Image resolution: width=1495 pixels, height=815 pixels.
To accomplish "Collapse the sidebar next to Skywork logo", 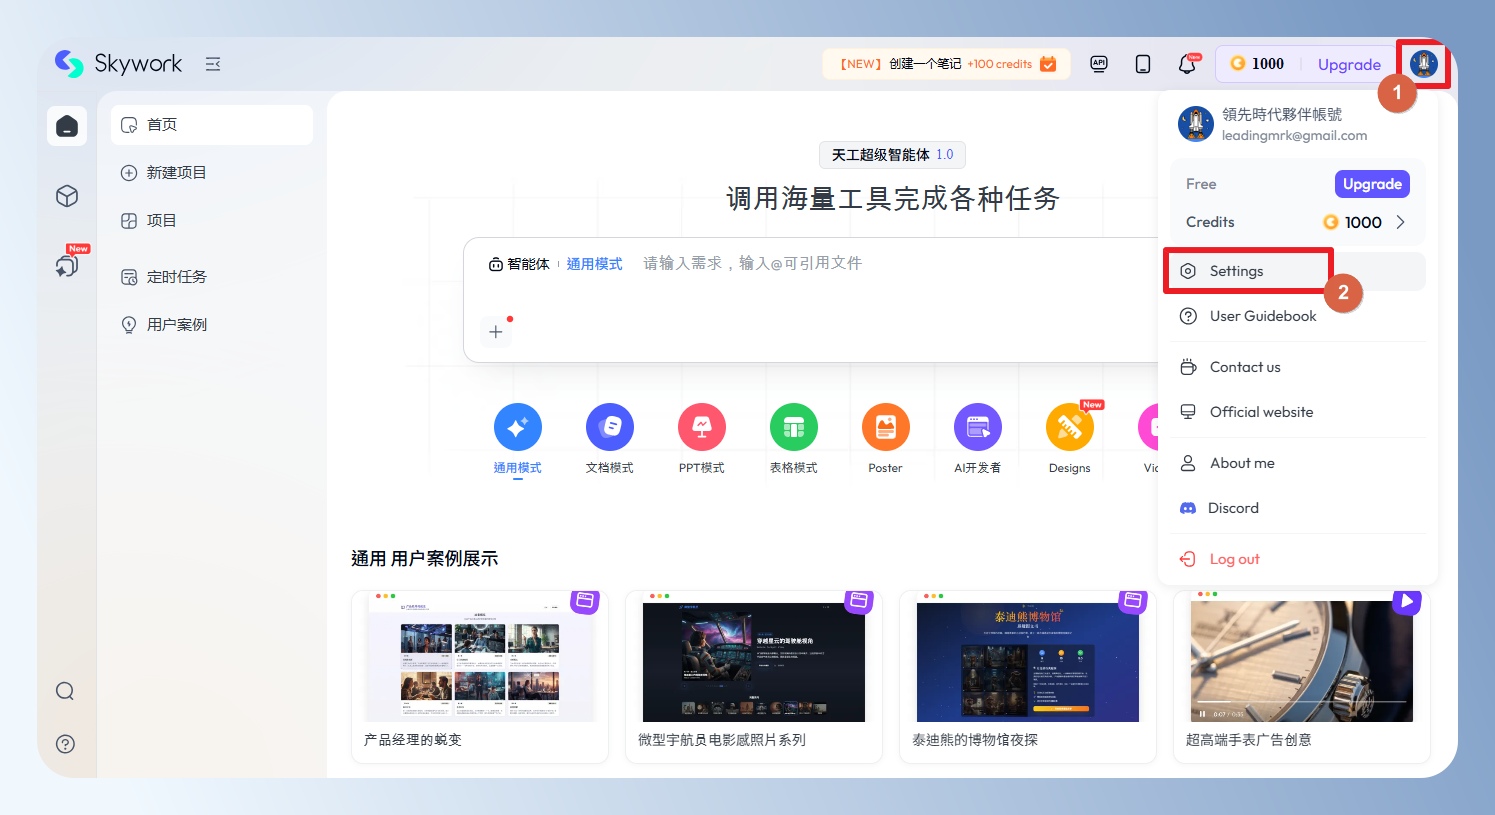I will 213,64.
